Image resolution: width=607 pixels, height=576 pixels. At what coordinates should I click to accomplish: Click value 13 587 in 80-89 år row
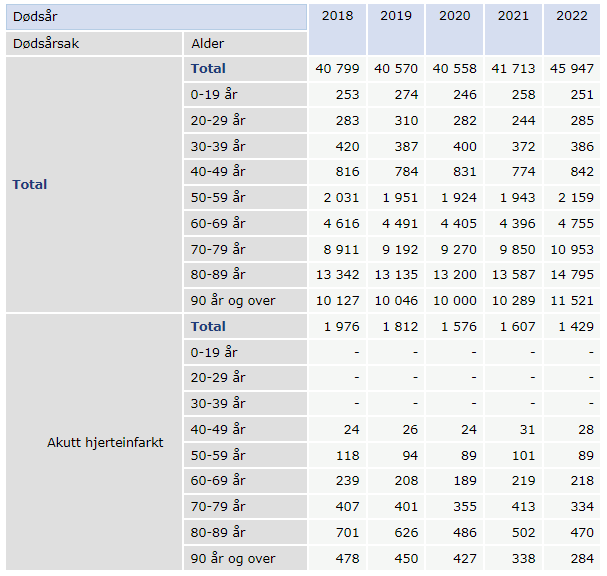513,274
